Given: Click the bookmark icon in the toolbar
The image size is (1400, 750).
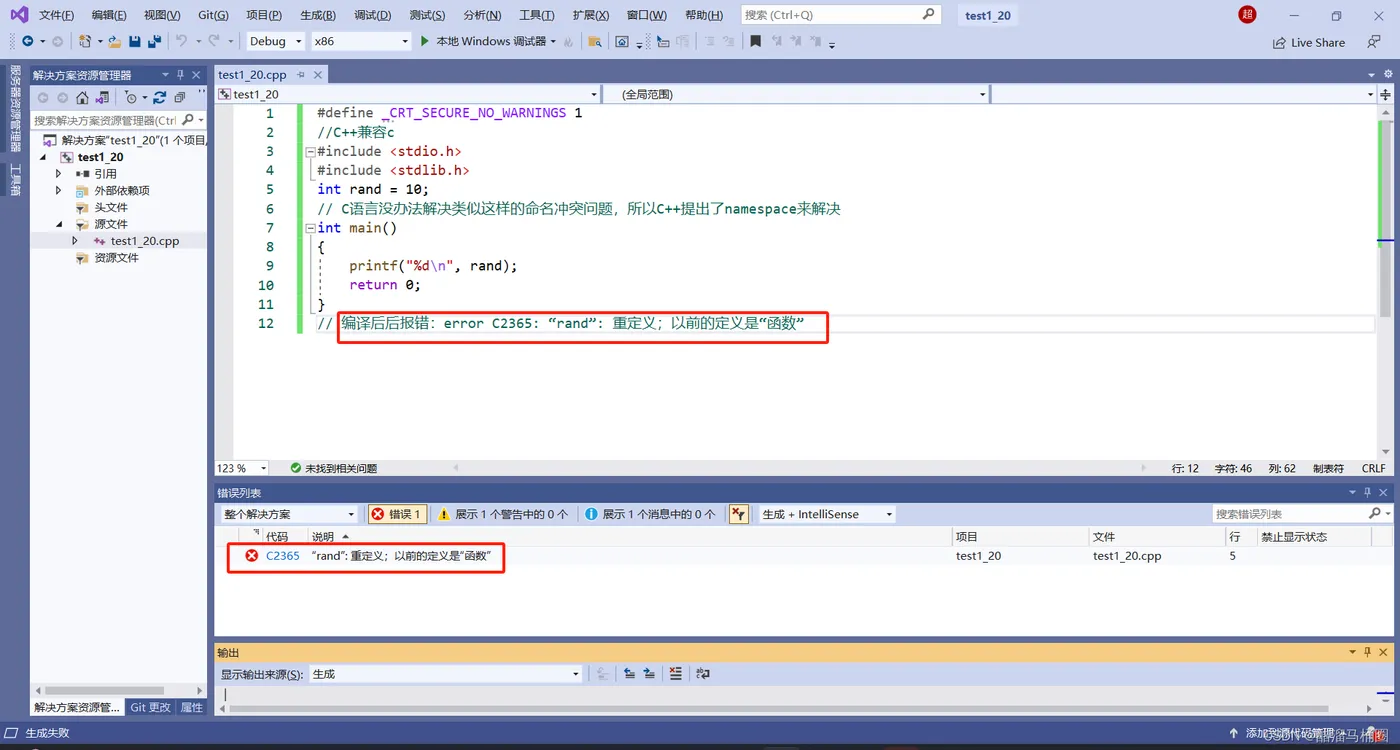Looking at the screenshot, I should tap(755, 41).
